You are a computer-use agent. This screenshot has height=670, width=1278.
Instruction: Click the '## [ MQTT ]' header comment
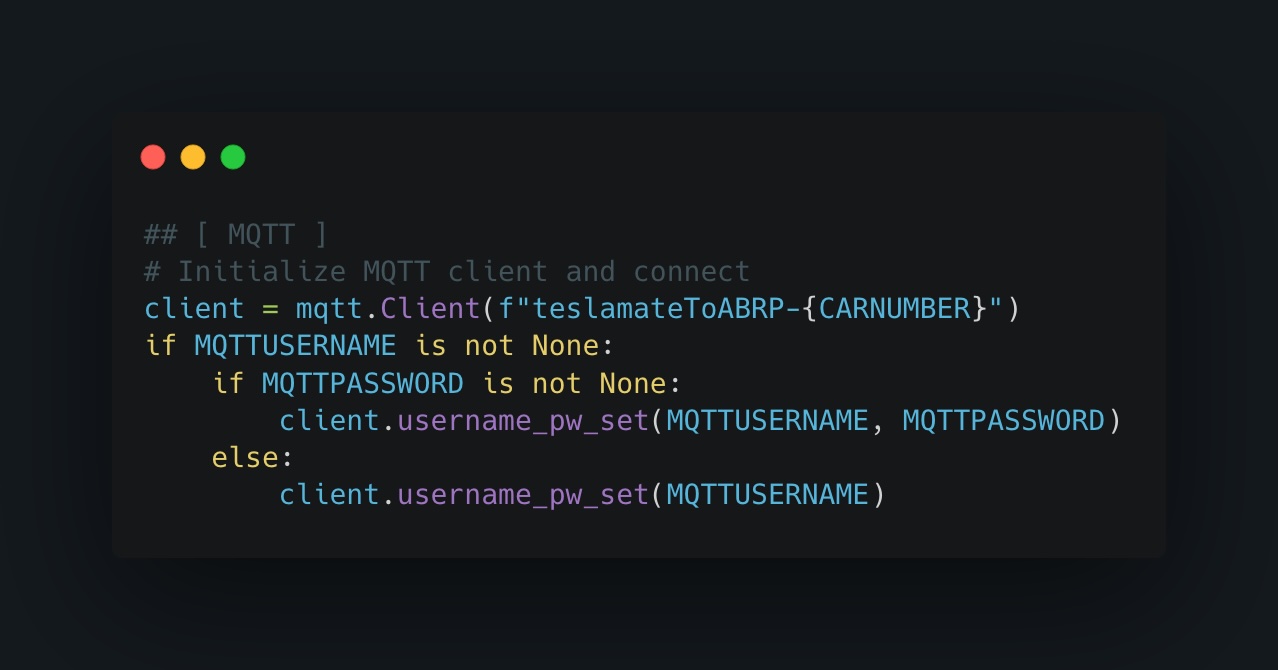point(236,234)
